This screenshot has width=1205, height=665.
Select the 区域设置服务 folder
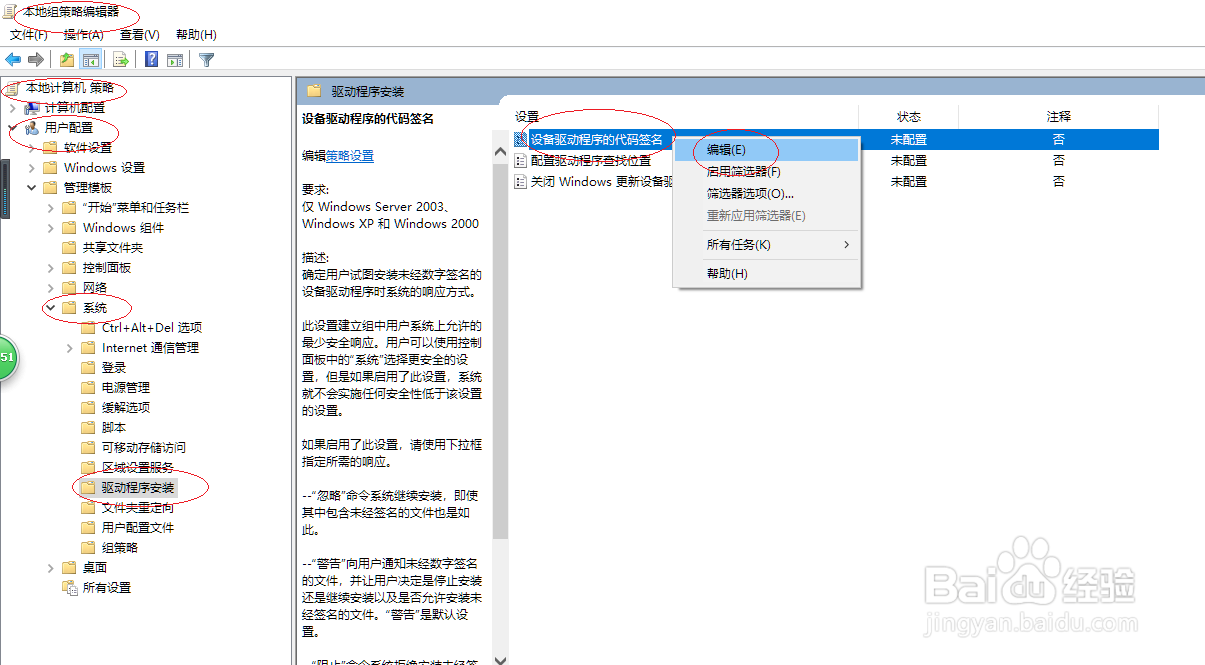click(x=138, y=468)
